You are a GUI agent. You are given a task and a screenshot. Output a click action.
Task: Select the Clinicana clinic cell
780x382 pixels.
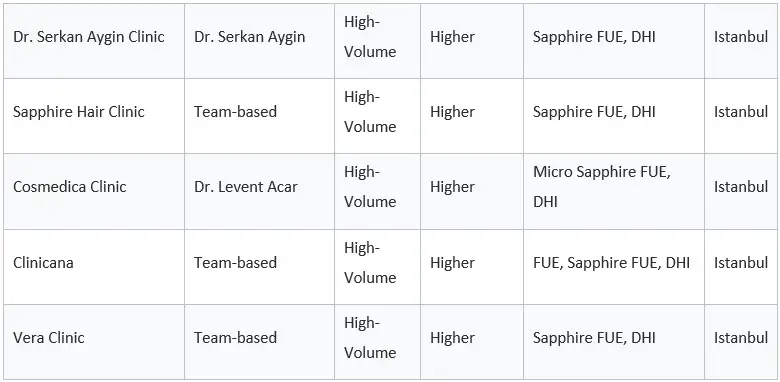coord(94,267)
